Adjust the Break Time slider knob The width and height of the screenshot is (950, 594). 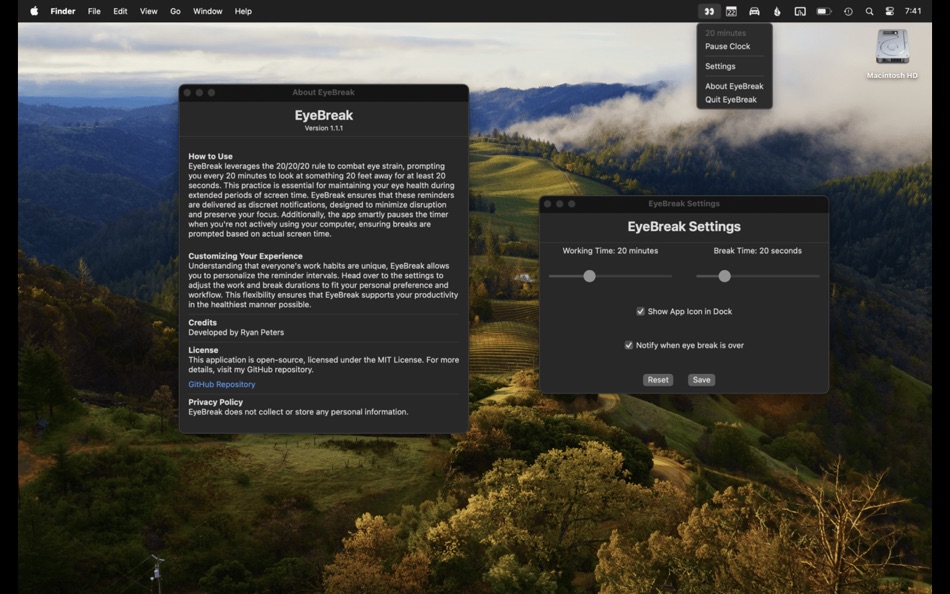[725, 276]
